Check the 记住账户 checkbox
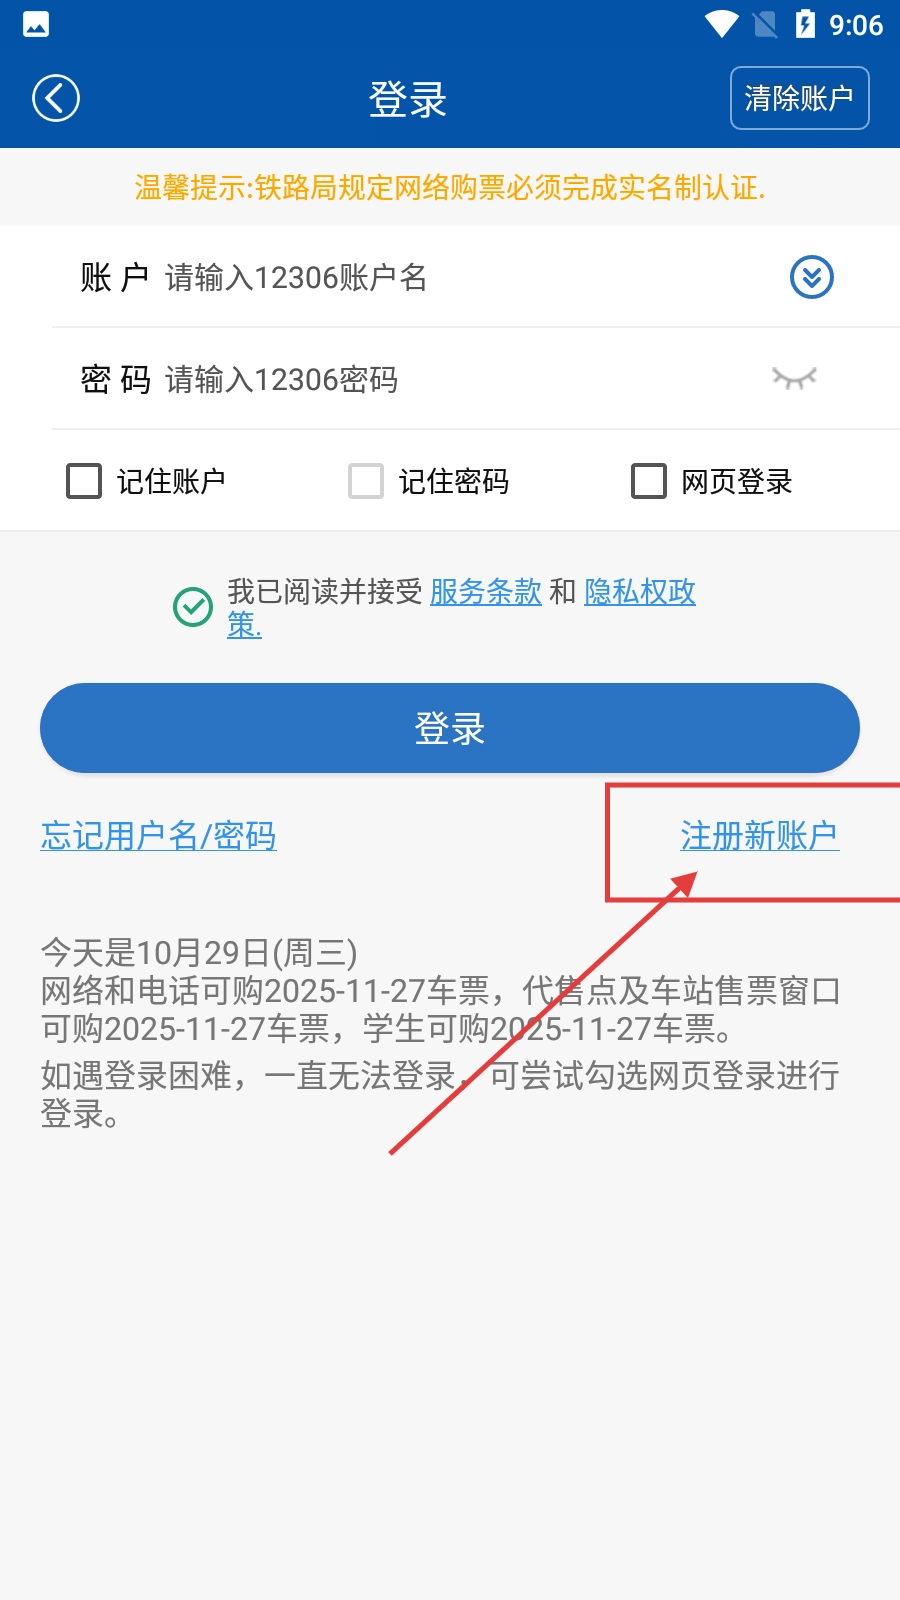 84,481
